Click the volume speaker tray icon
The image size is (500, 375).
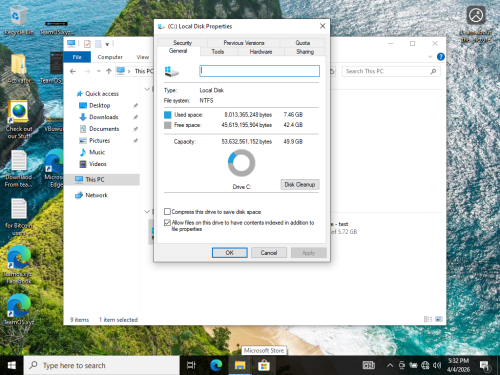tap(437, 366)
